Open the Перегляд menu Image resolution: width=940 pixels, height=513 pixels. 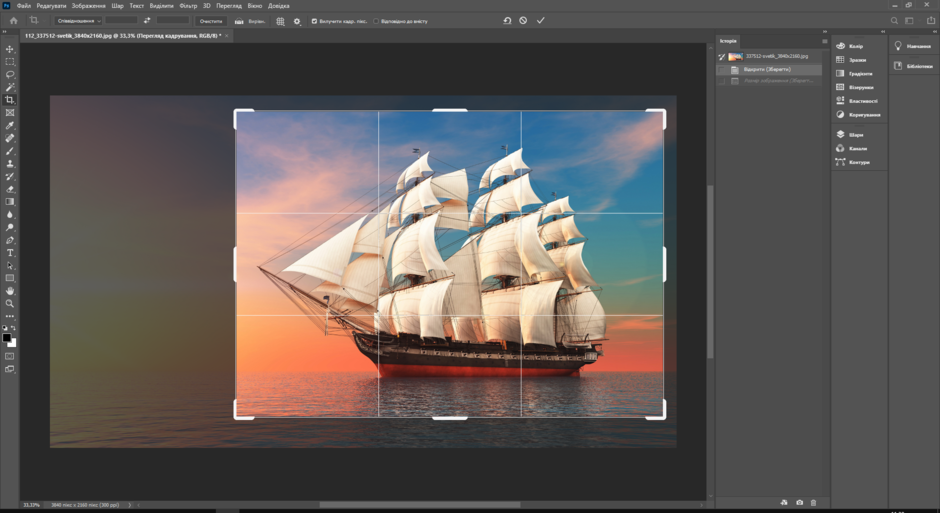pos(228,5)
